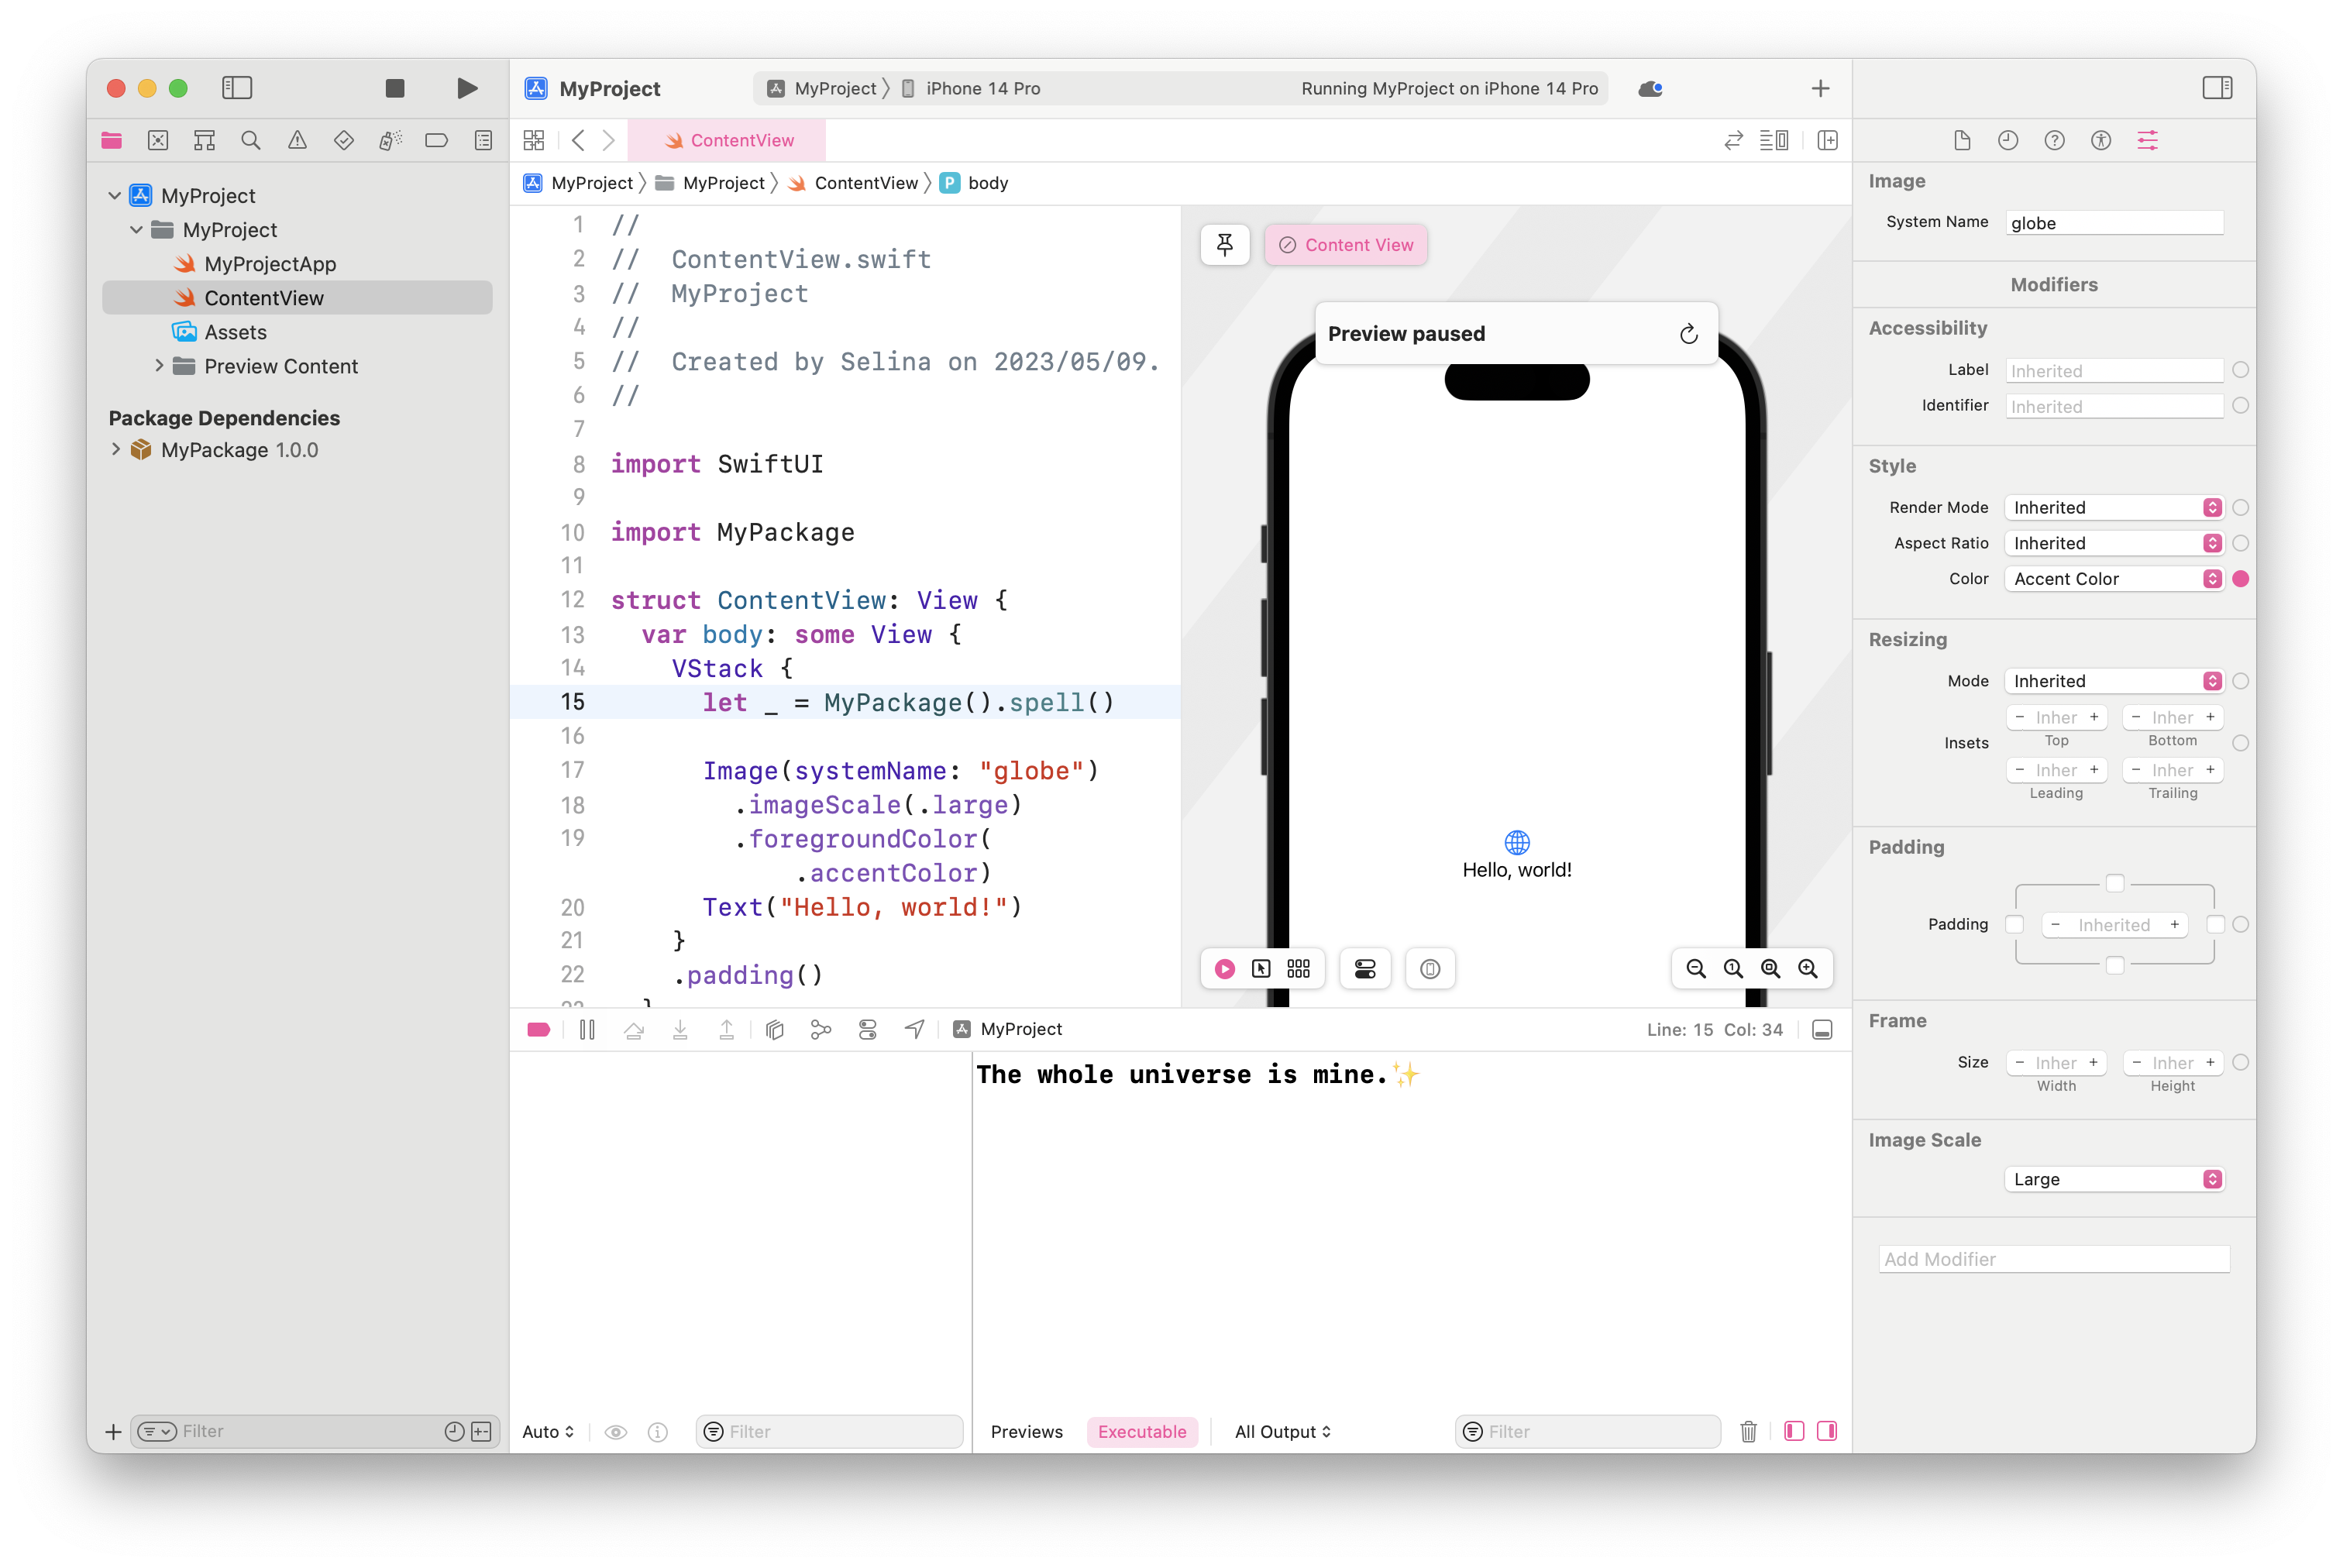Screen dimensions: 2343x1568
Task: Clear the console with the trash icon
Action: (x=1748, y=1431)
